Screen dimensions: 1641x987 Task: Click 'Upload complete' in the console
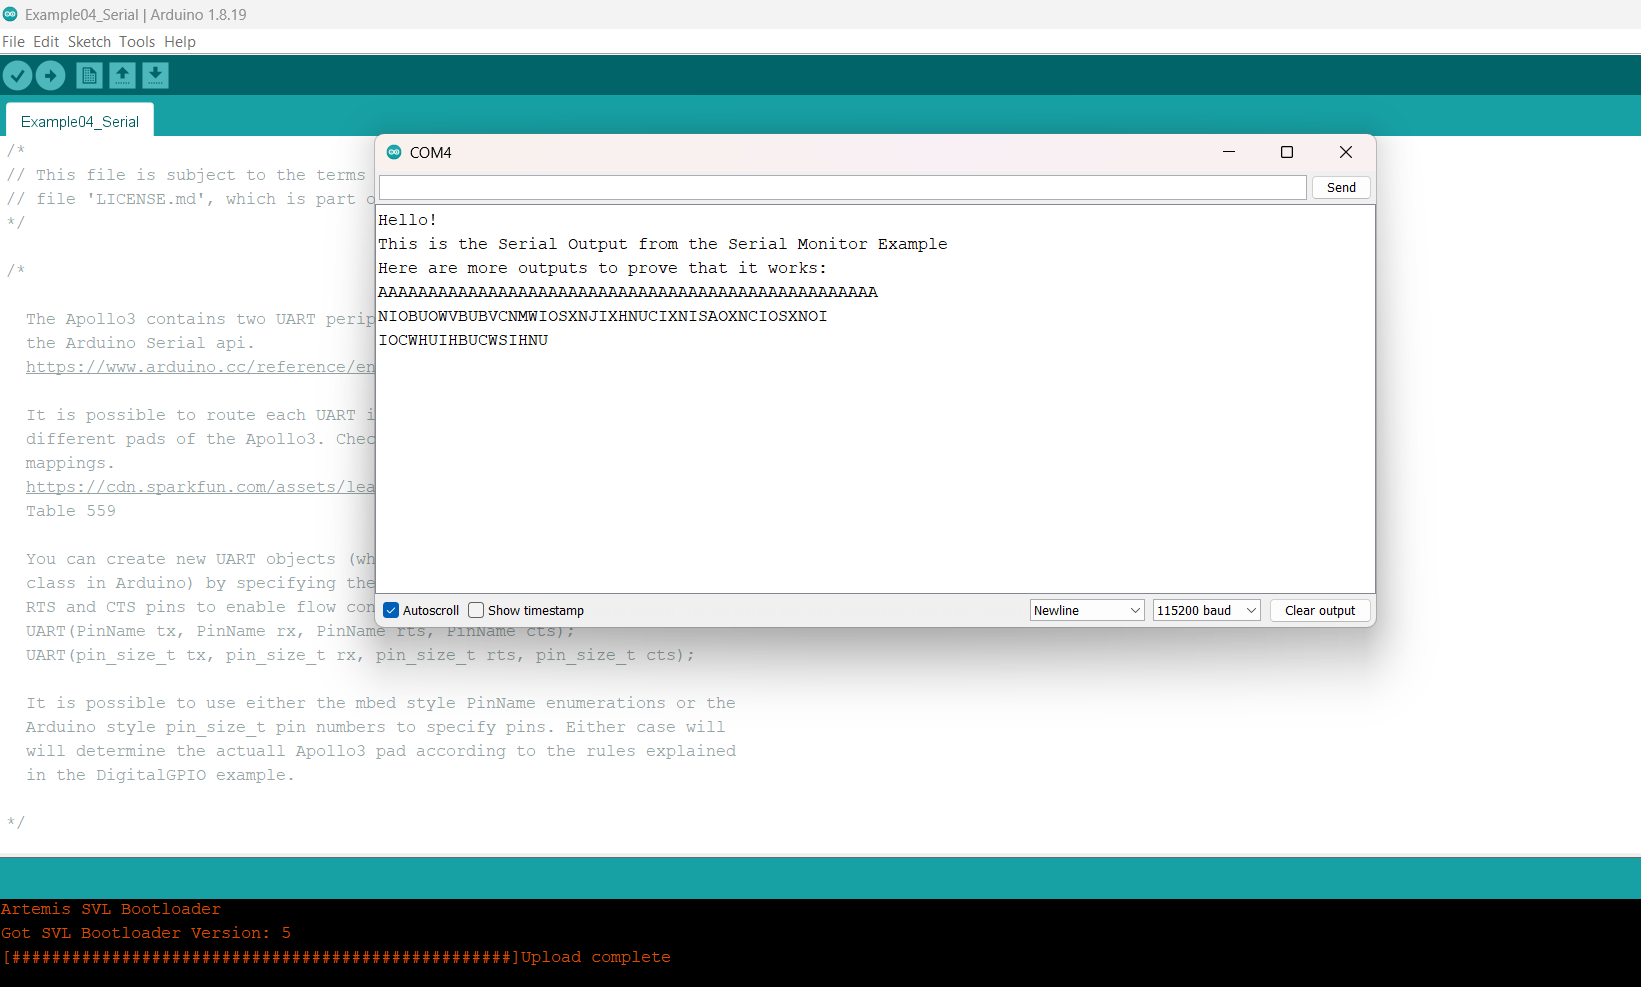coord(596,957)
